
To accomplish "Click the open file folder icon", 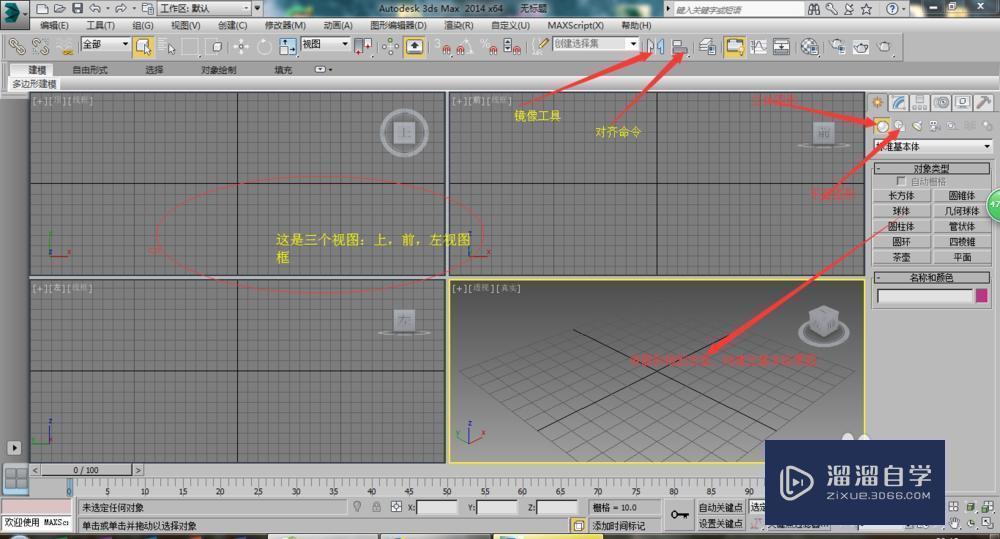I will pyautogui.click(x=59, y=8).
